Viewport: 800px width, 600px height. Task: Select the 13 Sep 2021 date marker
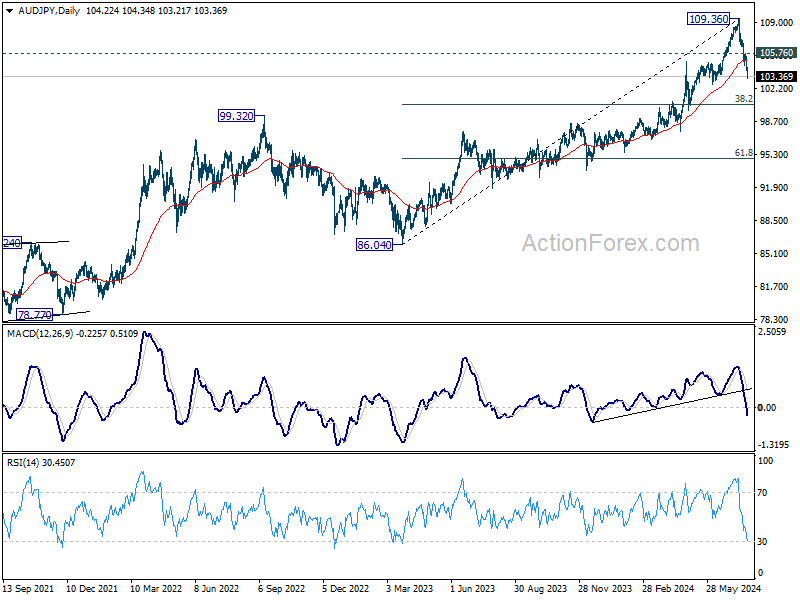(x=28, y=588)
